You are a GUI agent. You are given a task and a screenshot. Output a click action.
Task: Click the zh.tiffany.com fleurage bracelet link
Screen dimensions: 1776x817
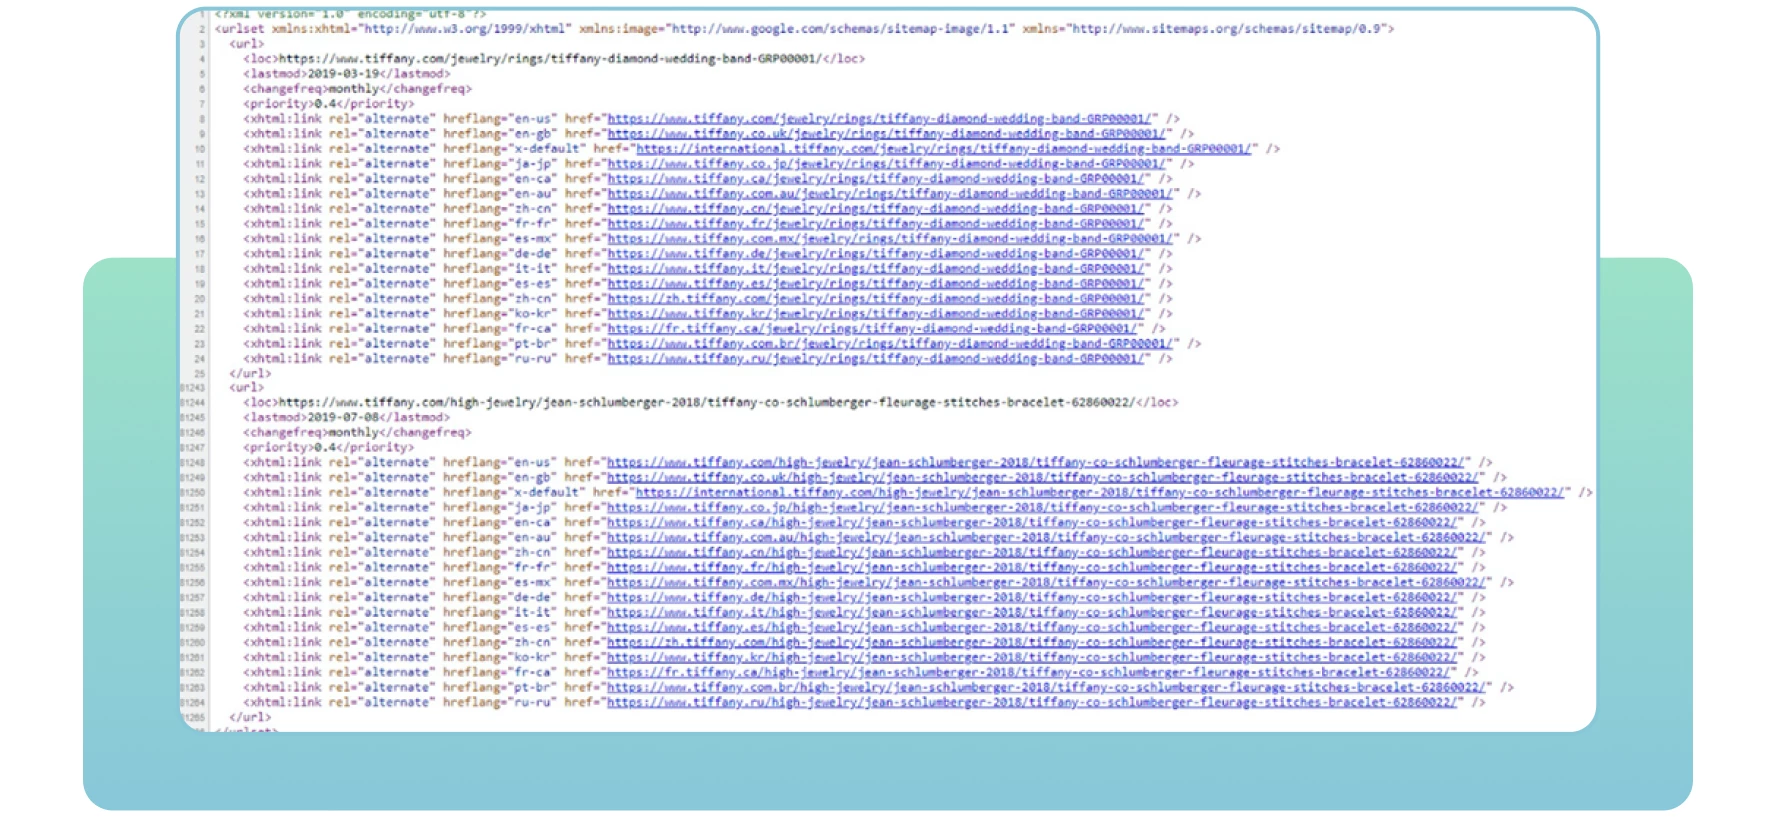tap(1034, 642)
